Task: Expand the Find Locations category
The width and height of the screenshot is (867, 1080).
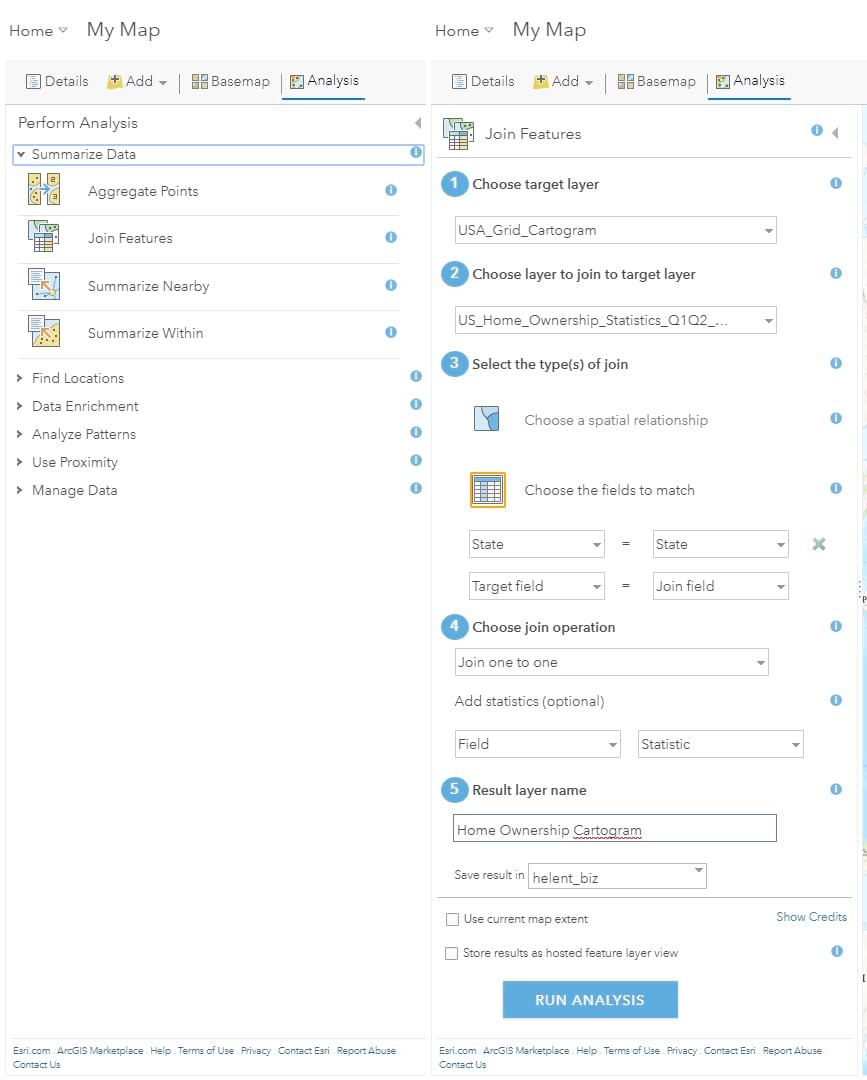Action: (x=20, y=378)
